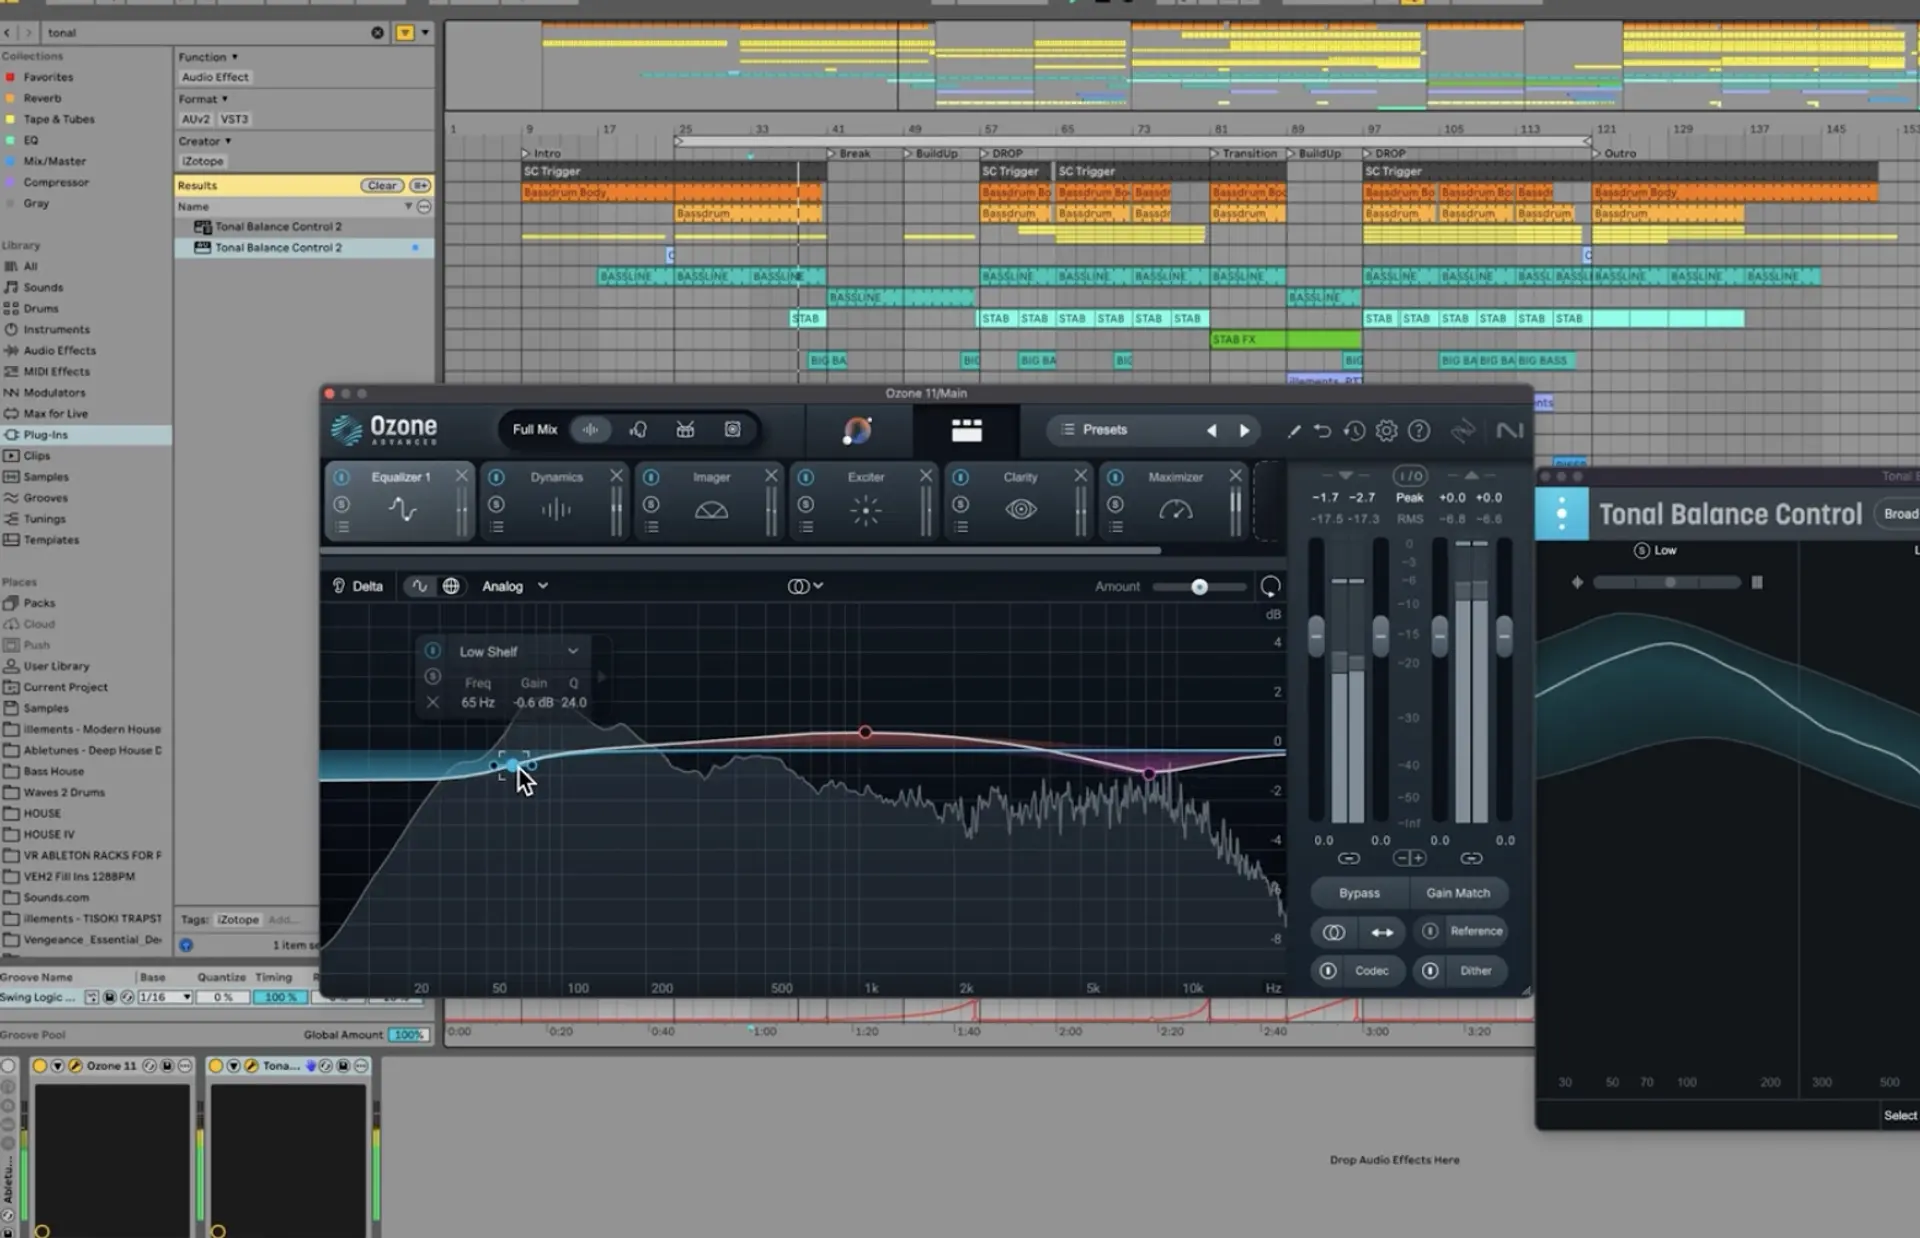Image resolution: width=1920 pixels, height=1238 pixels.
Task: Open Ozone undo history clock icon
Action: click(1354, 431)
